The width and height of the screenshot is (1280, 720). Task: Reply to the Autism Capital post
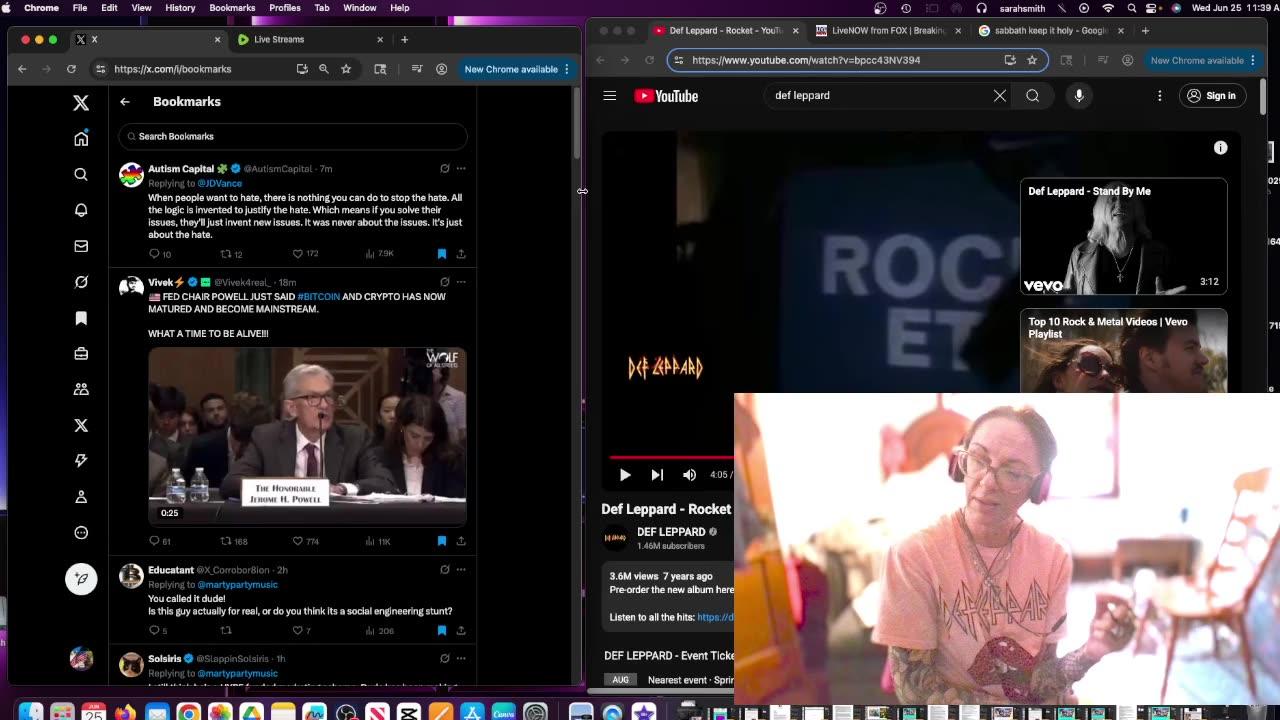(154, 254)
